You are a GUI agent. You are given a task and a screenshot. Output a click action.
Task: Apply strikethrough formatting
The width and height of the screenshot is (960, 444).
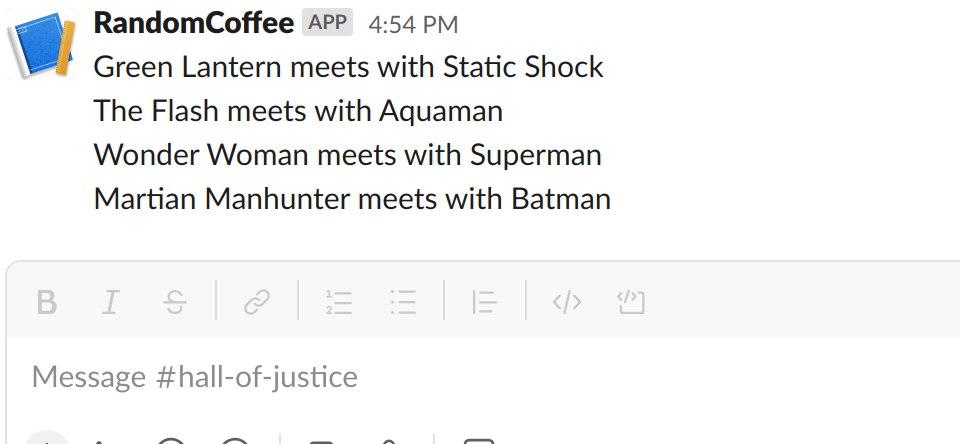pyautogui.click(x=175, y=302)
